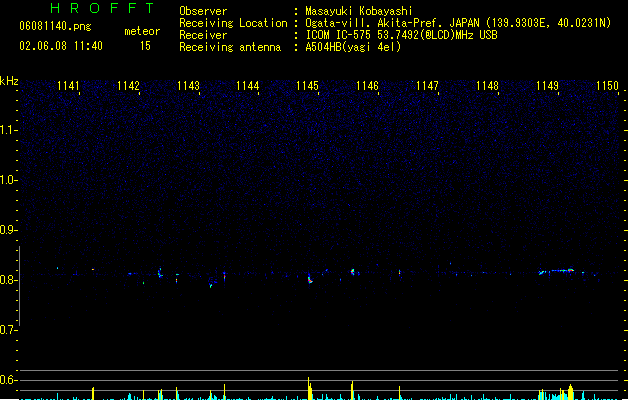Viewport: 629px width, 400px height.
Task: Click the 1142 time marker
Action: pos(128,86)
